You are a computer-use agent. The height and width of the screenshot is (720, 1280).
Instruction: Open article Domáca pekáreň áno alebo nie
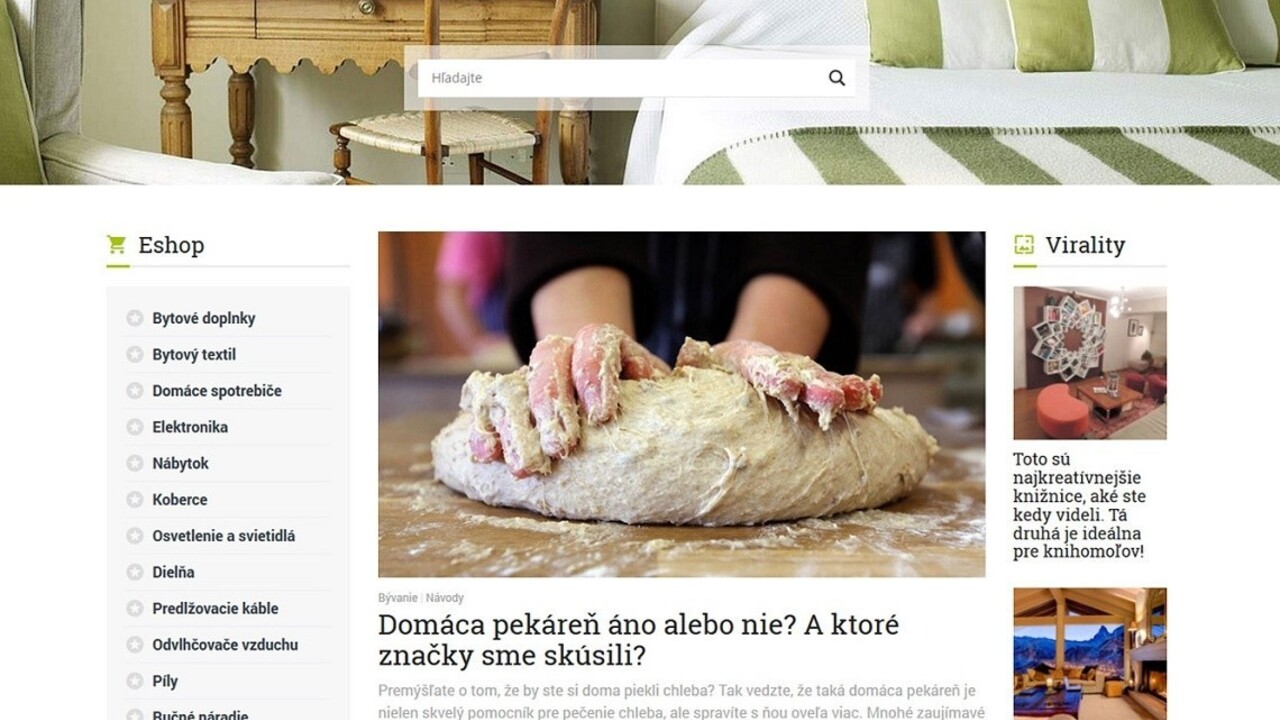click(638, 640)
